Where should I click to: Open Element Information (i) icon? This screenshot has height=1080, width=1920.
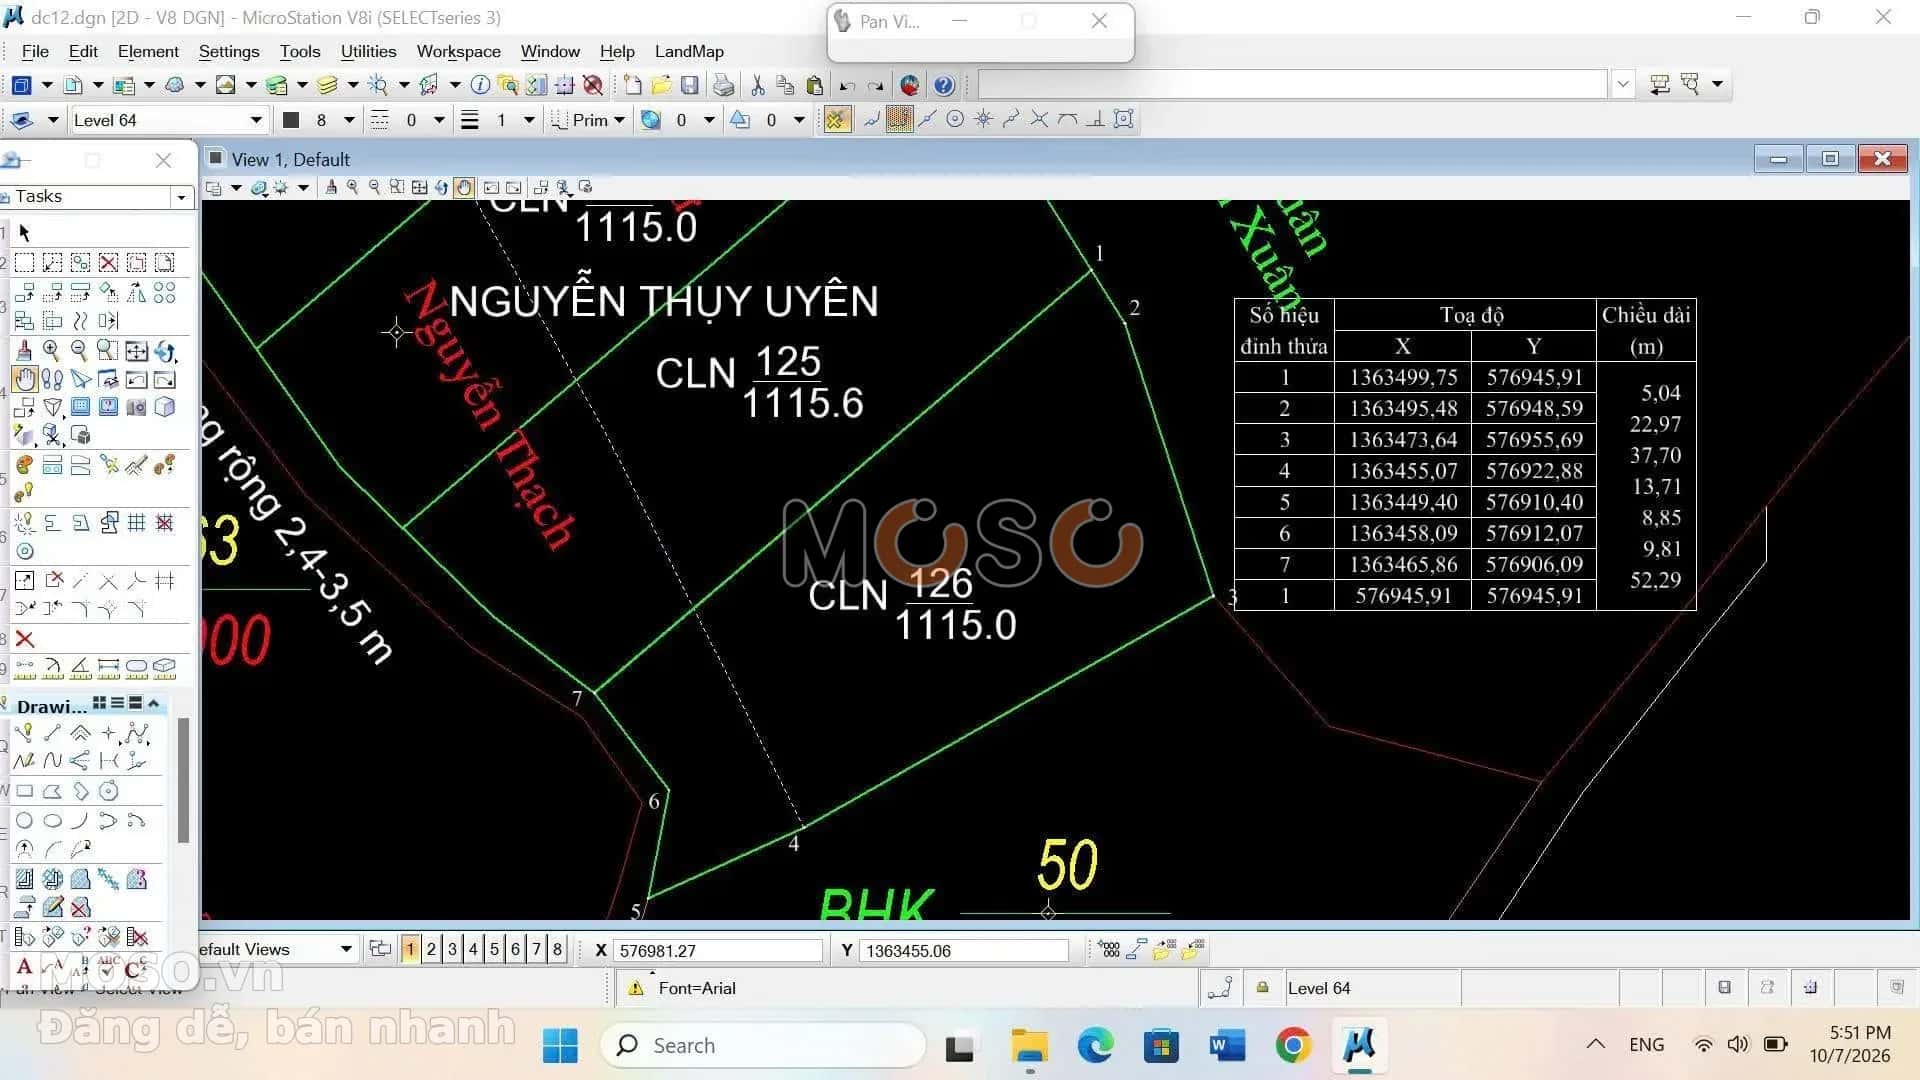pos(480,85)
